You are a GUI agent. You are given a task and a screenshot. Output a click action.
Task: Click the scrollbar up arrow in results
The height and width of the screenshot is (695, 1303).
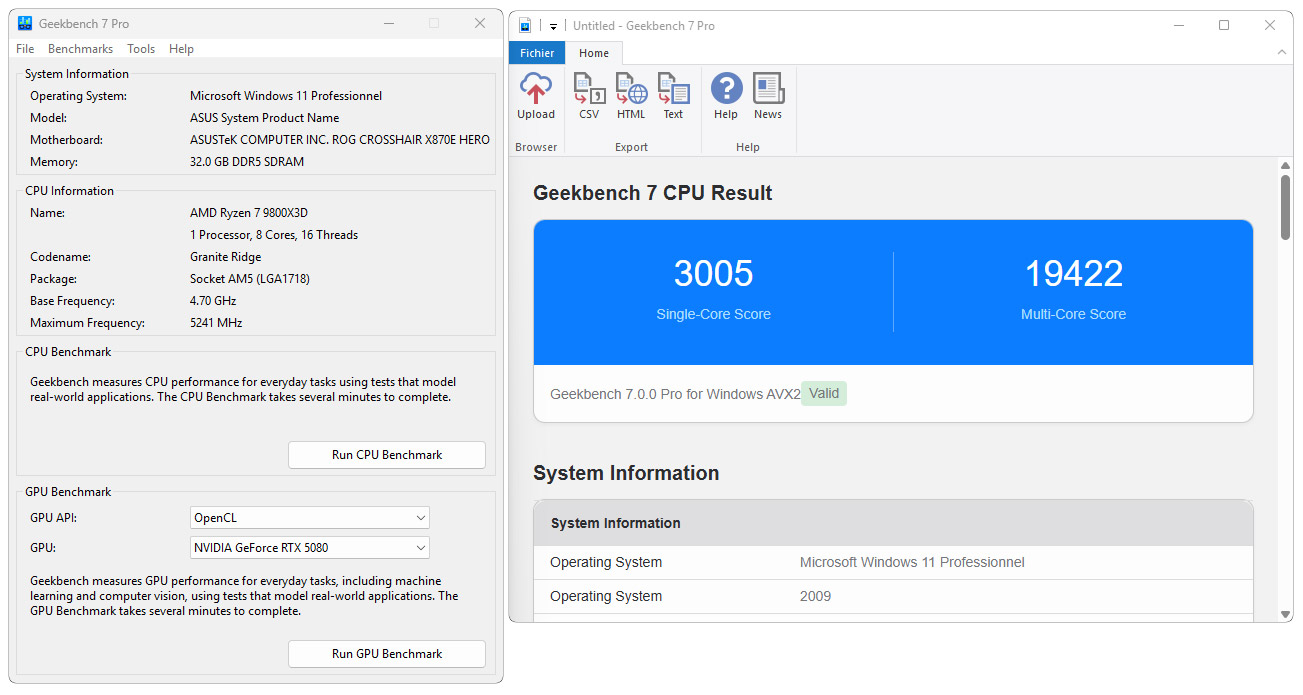pyautogui.click(x=1285, y=165)
